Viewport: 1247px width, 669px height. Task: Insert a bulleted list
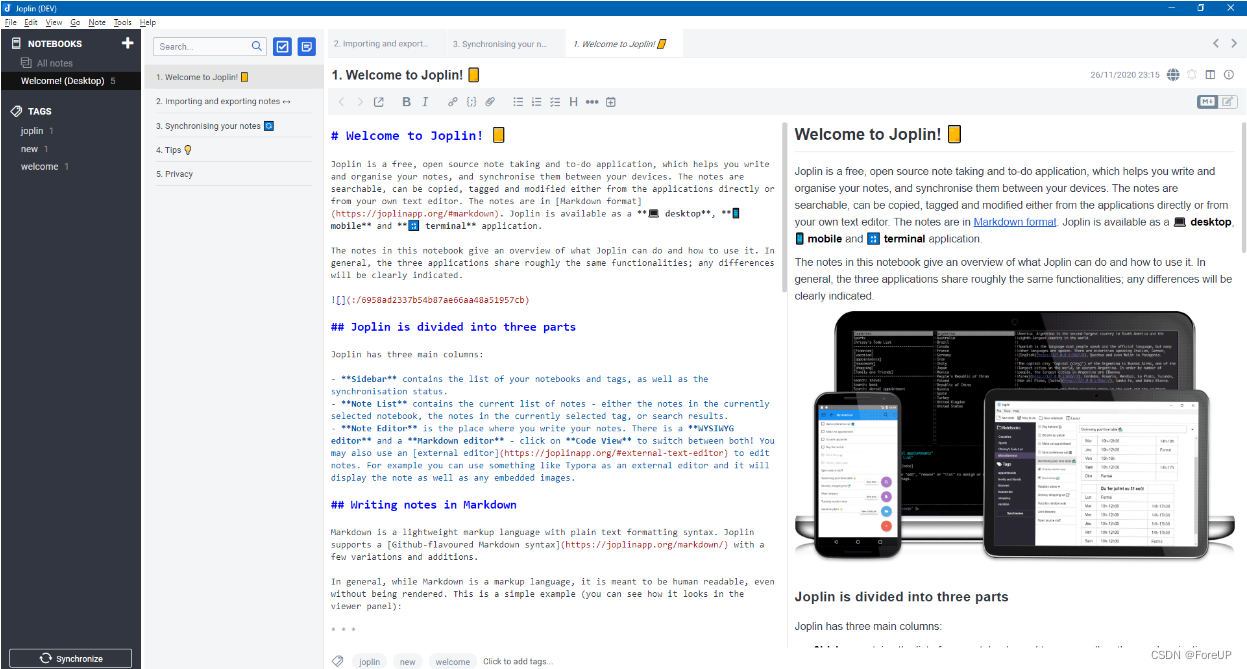click(518, 102)
